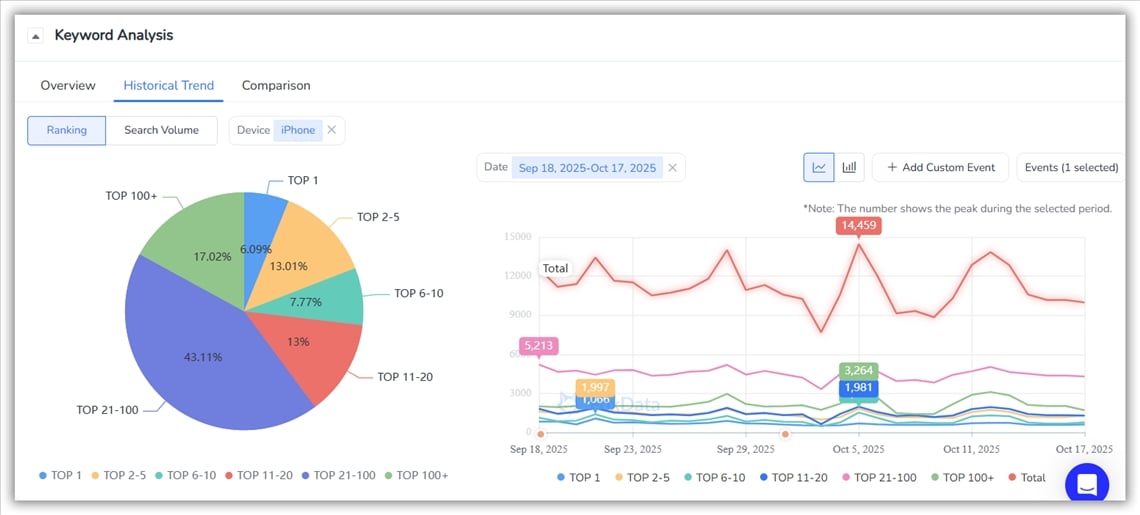Switch to the Overview tab
The height and width of the screenshot is (515, 1140).
pyautogui.click(x=68, y=85)
